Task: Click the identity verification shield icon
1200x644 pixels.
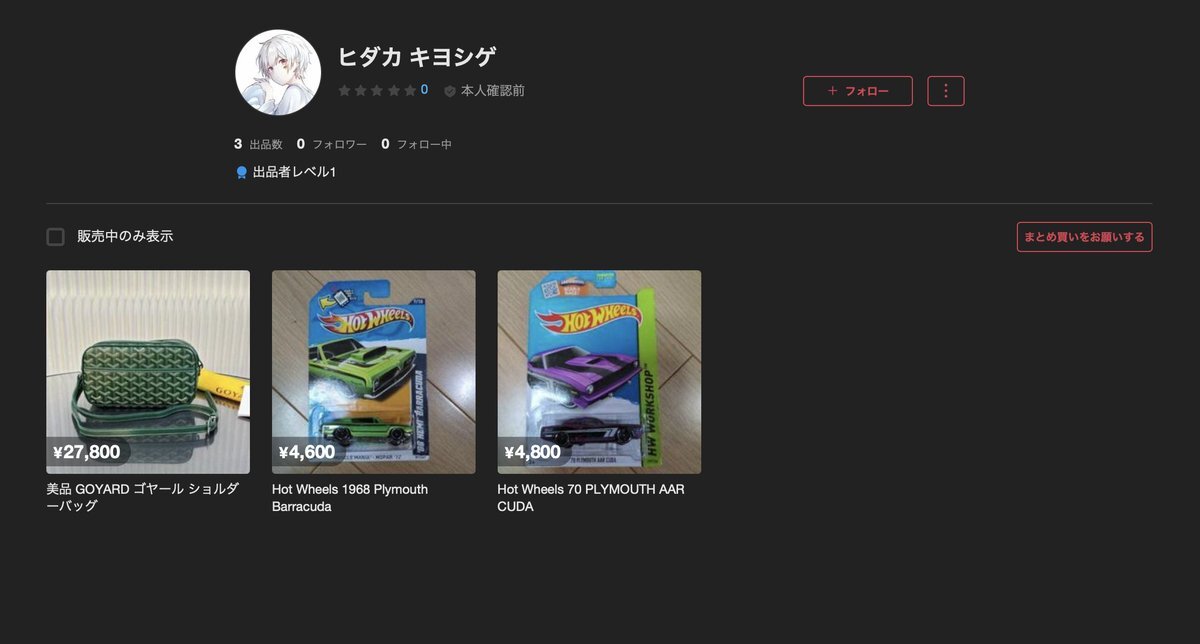Action: coord(450,91)
